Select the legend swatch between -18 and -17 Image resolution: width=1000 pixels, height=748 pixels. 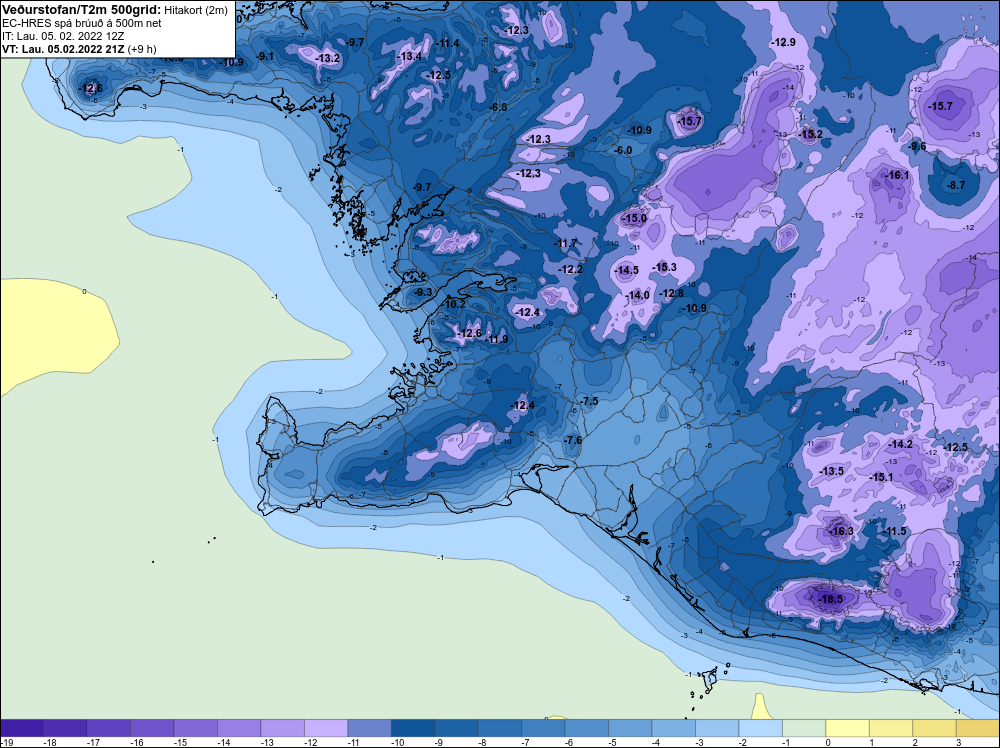point(65,728)
